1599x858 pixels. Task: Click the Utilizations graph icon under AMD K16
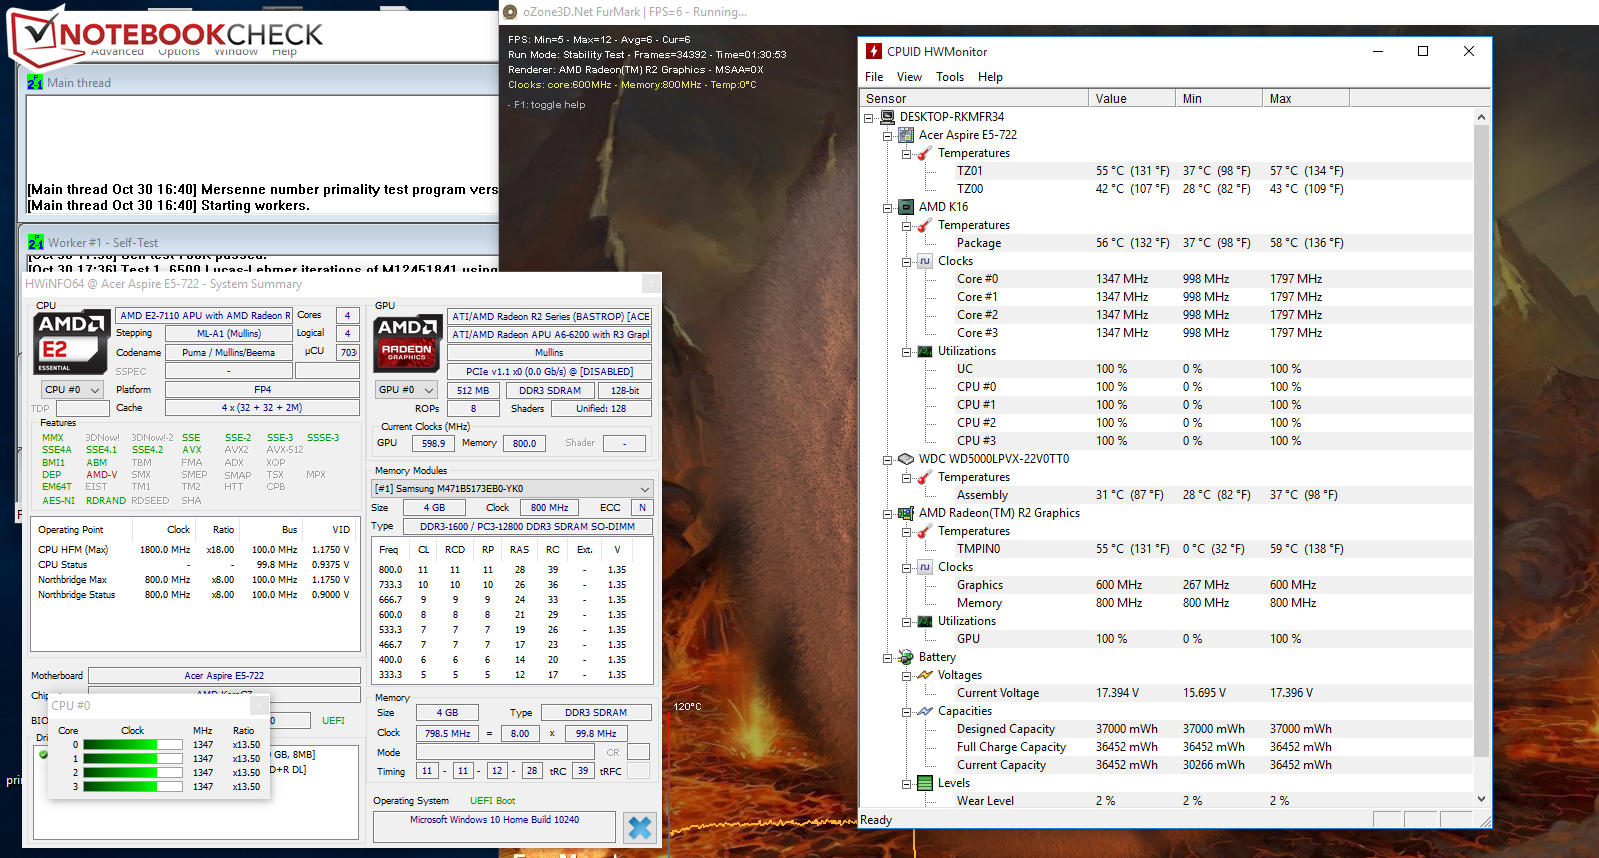tap(925, 351)
